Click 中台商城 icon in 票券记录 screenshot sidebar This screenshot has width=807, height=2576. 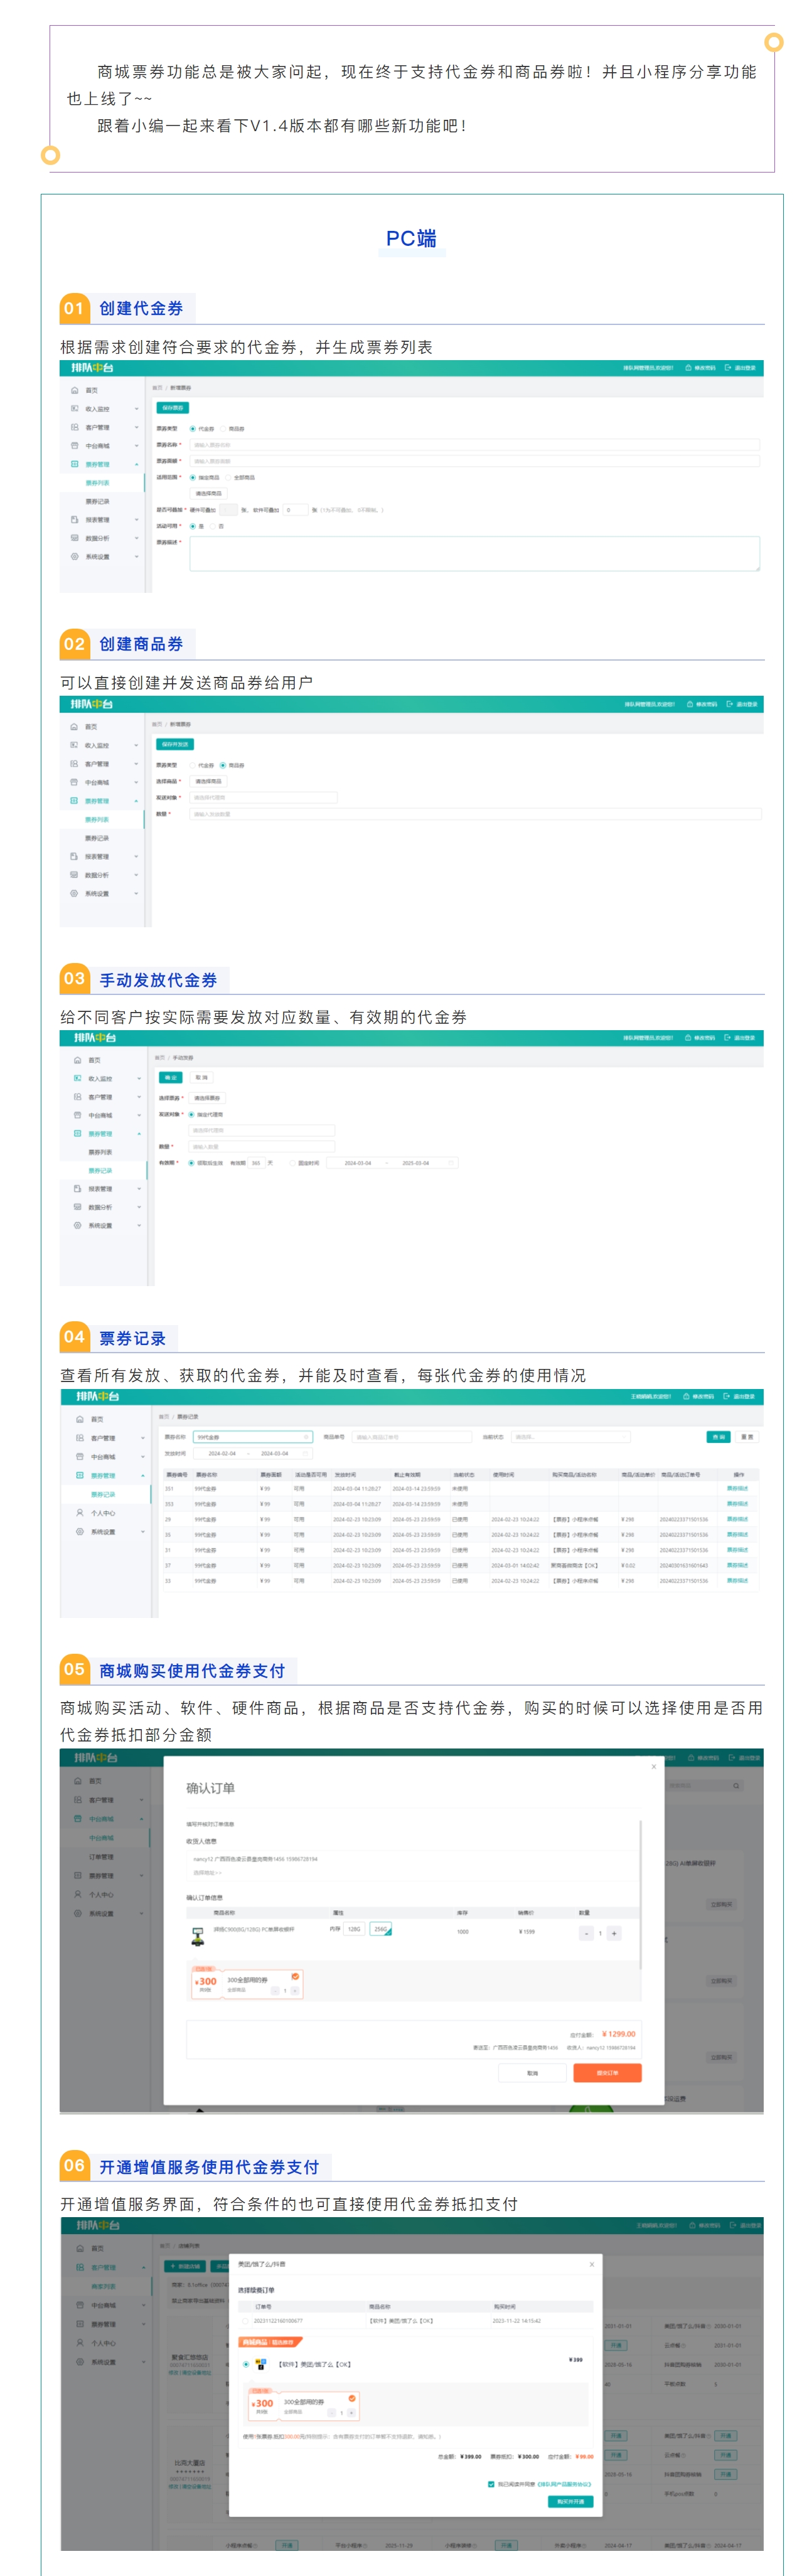80,1457
